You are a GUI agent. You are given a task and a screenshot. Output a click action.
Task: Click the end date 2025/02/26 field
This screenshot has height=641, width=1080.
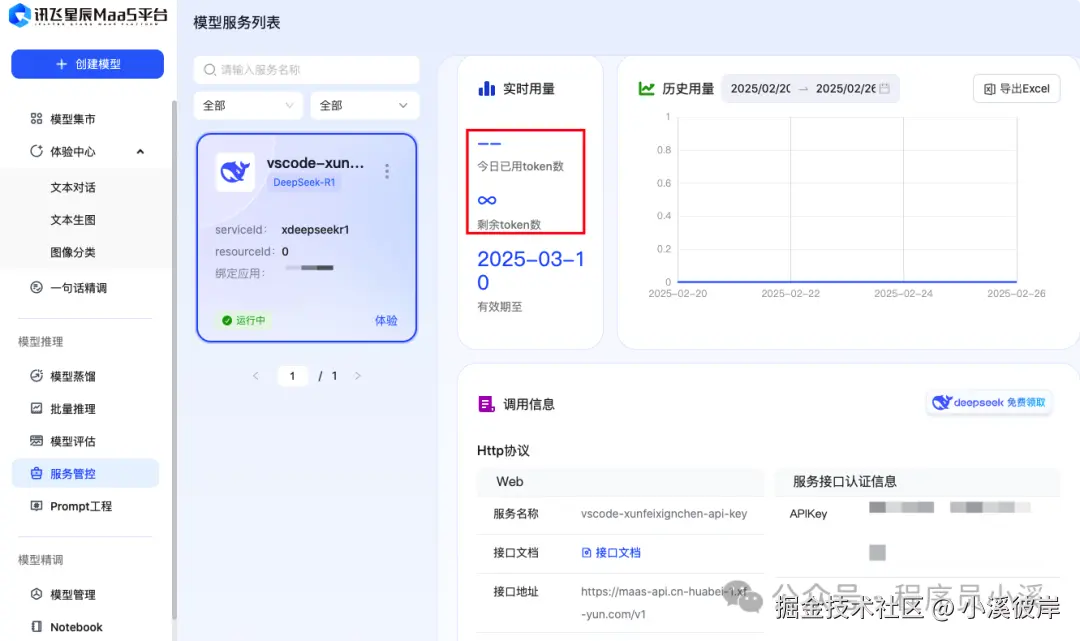coord(846,89)
